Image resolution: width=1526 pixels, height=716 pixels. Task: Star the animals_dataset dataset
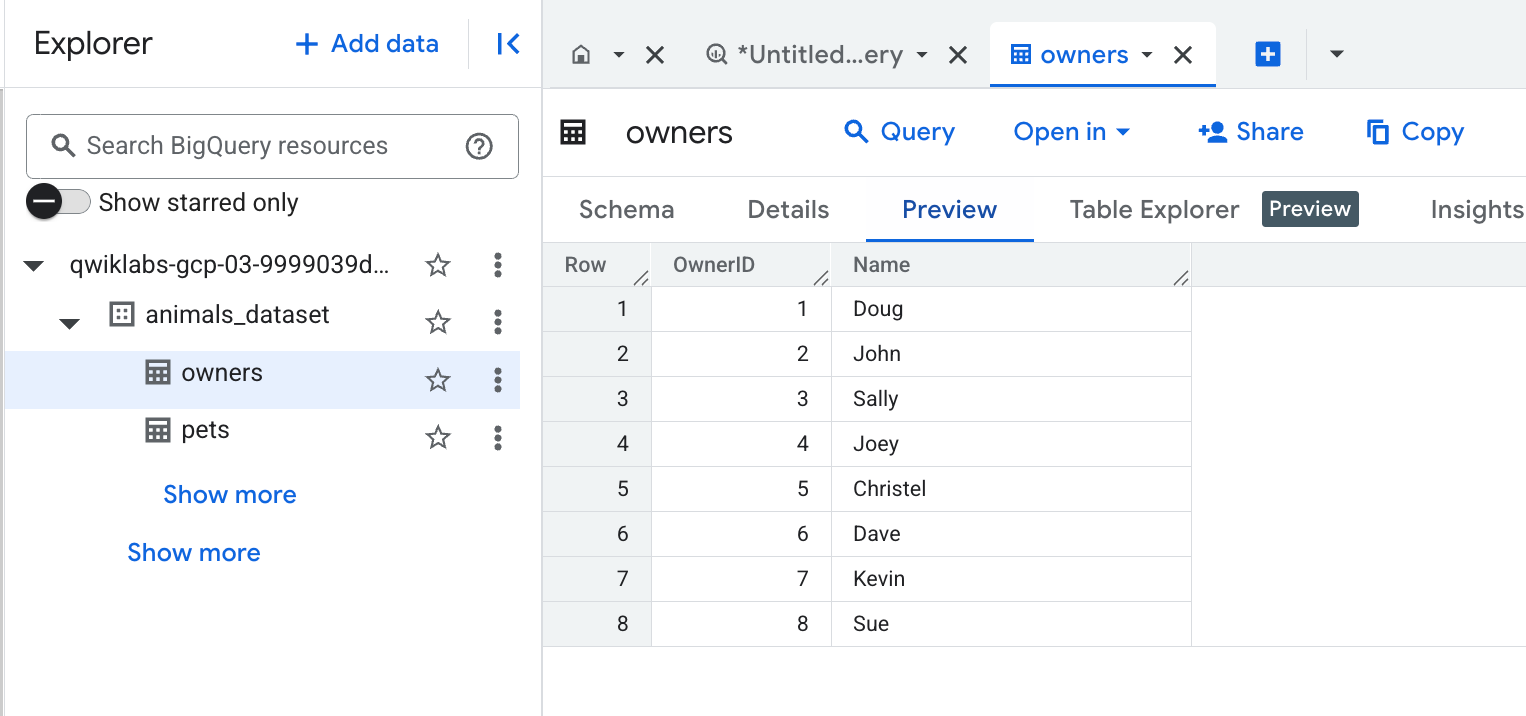438,322
